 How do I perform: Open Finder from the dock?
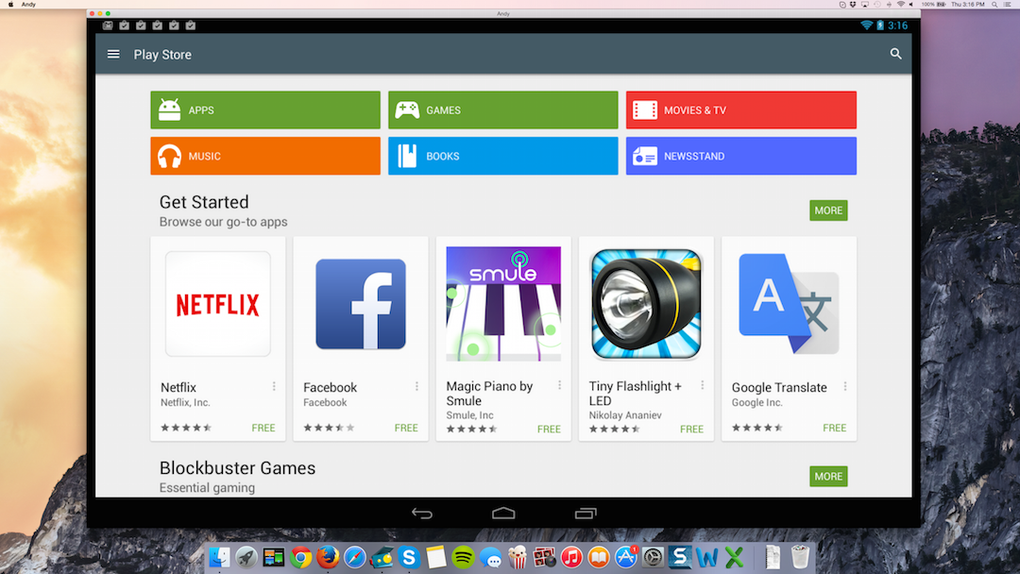pos(219,557)
